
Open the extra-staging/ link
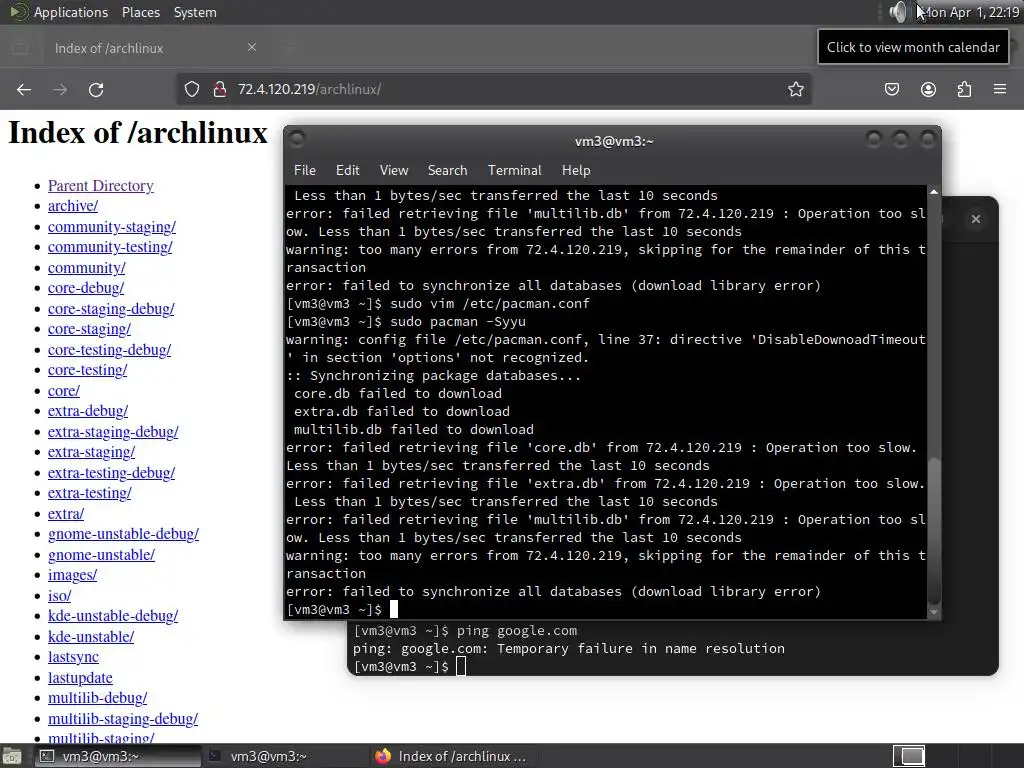(x=91, y=453)
